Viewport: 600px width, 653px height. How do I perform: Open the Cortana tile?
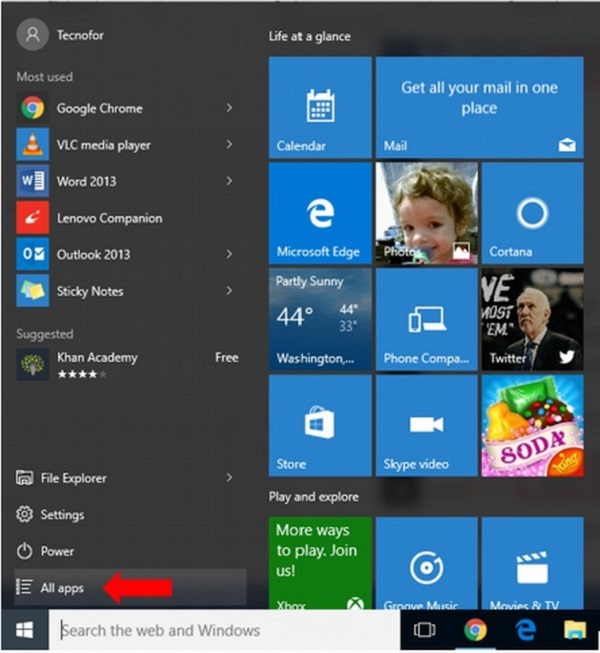tap(533, 213)
